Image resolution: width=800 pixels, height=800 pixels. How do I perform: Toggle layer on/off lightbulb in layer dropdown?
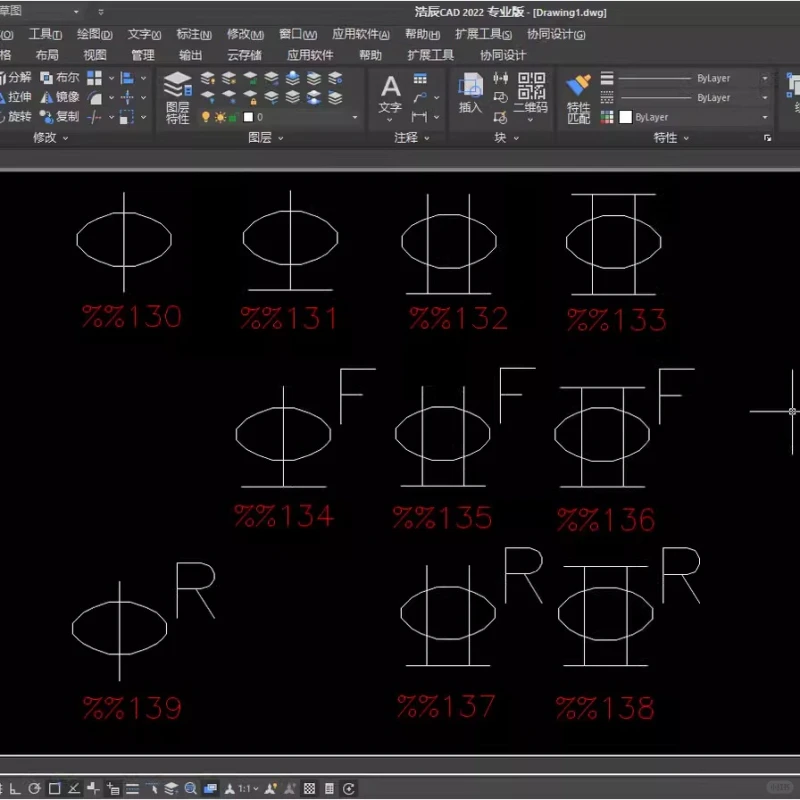click(x=206, y=117)
